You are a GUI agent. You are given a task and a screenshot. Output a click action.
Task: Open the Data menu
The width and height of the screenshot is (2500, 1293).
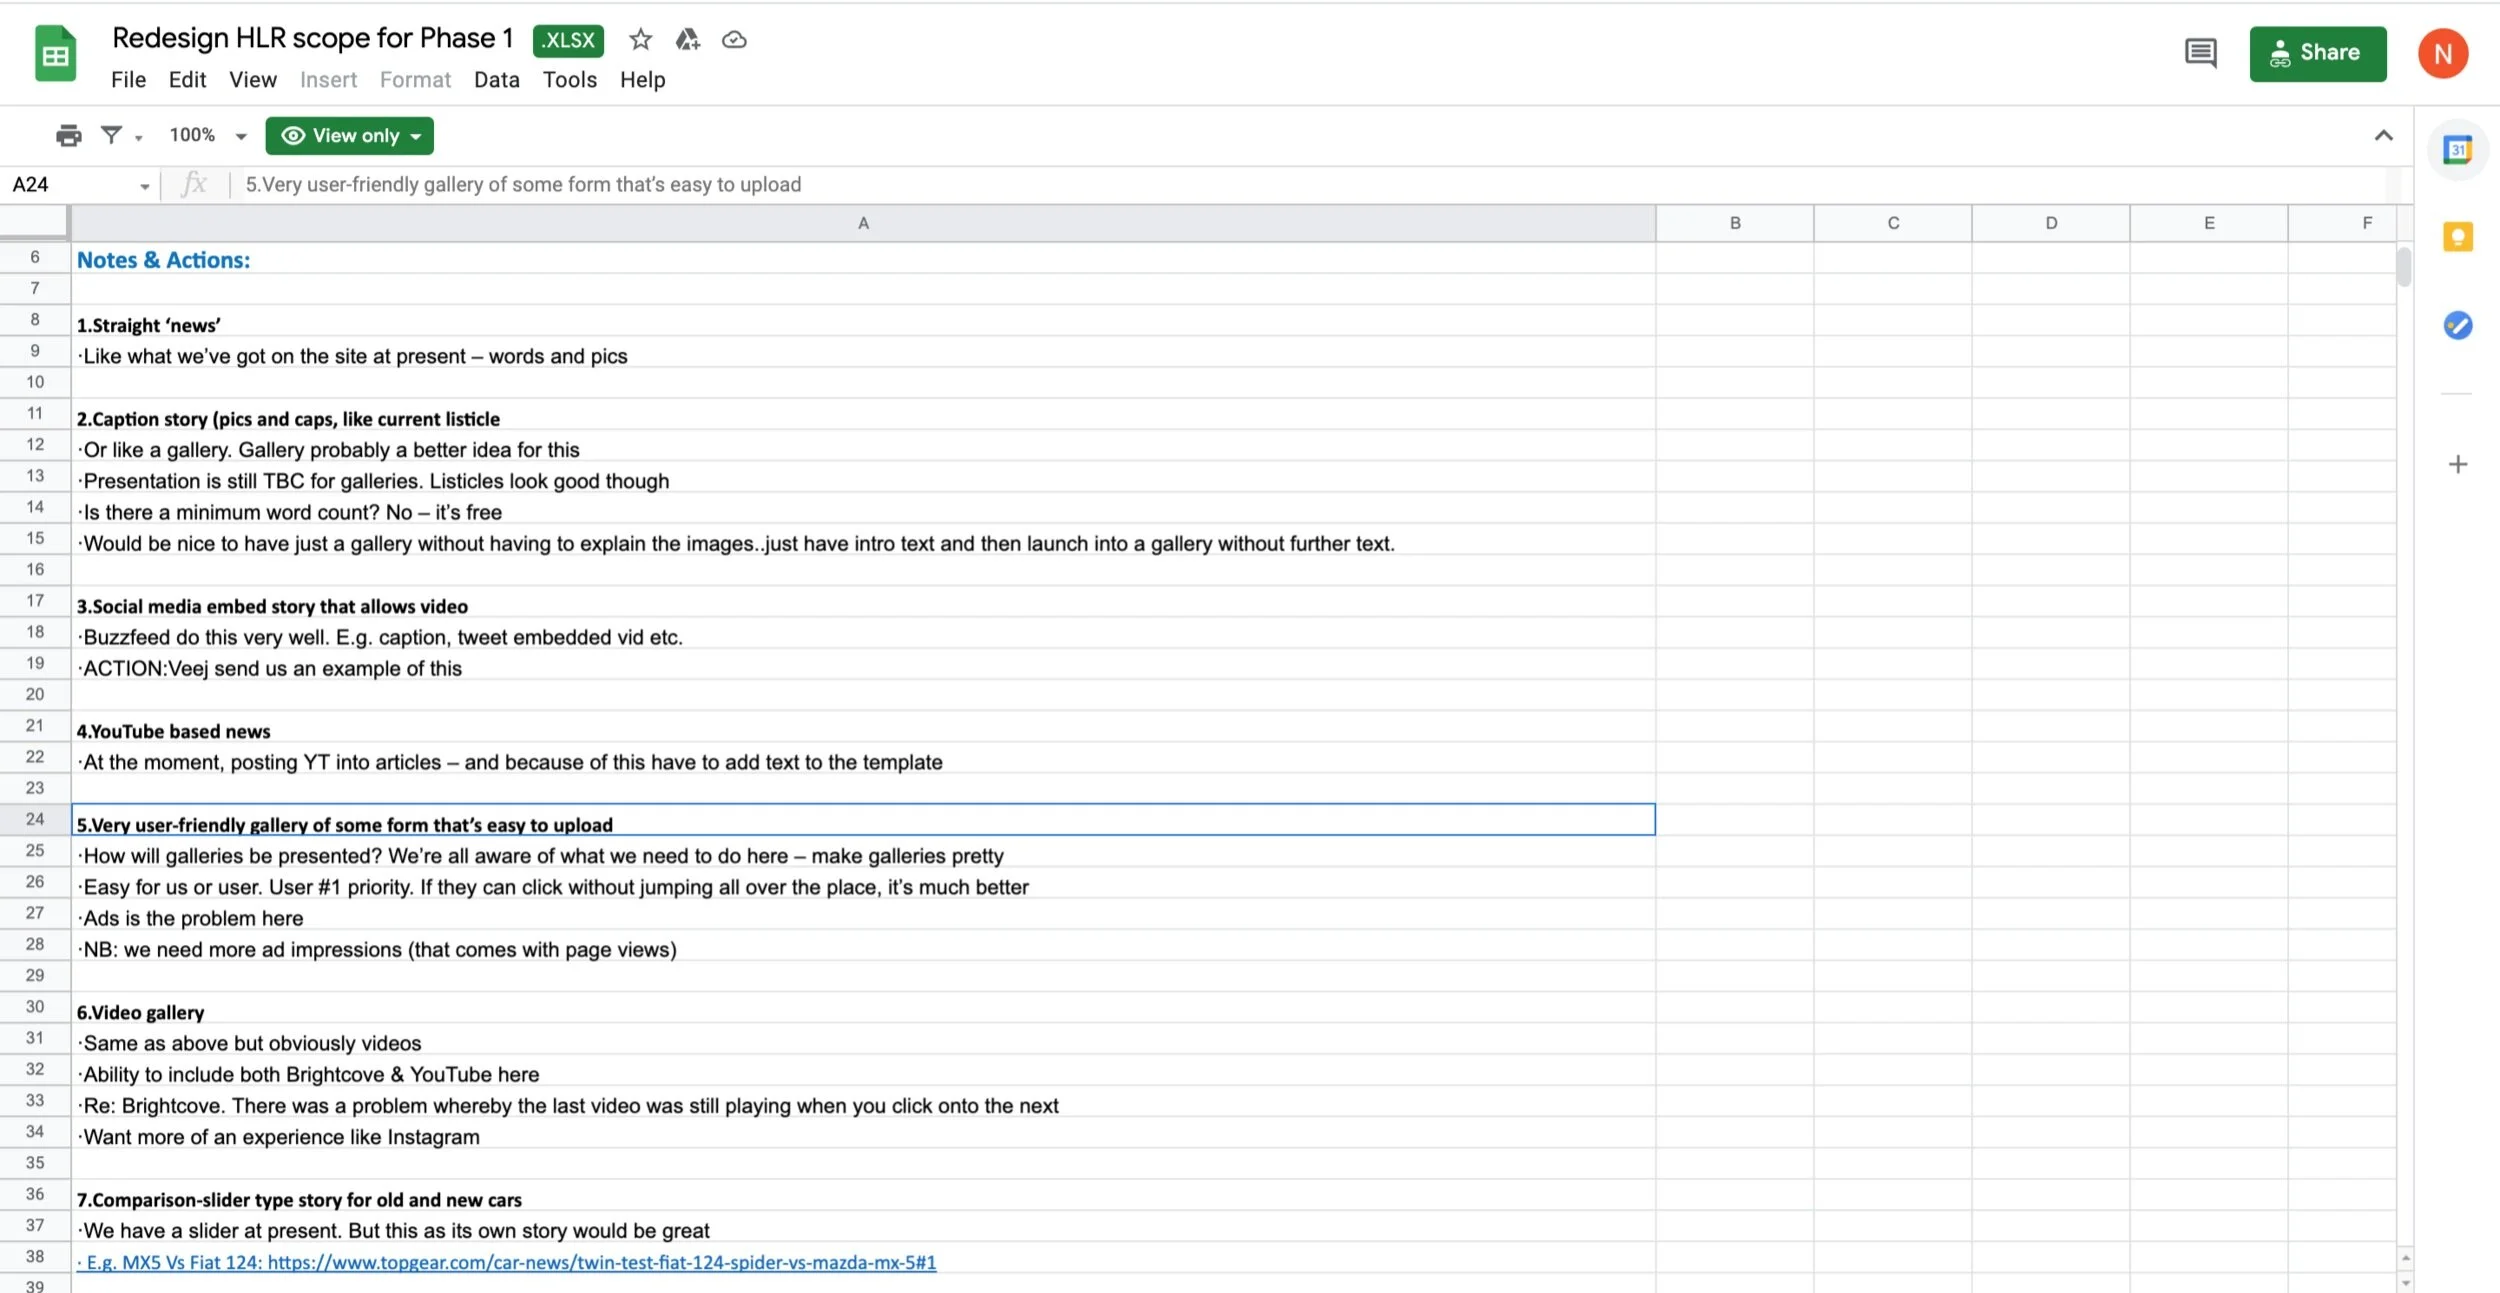click(496, 80)
